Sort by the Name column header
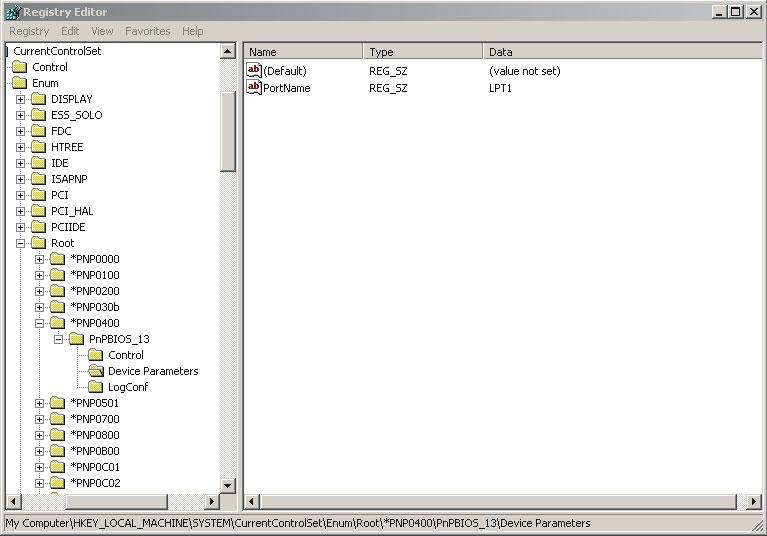Image resolution: width=767 pixels, height=536 pixels. [x=303, y=52]
